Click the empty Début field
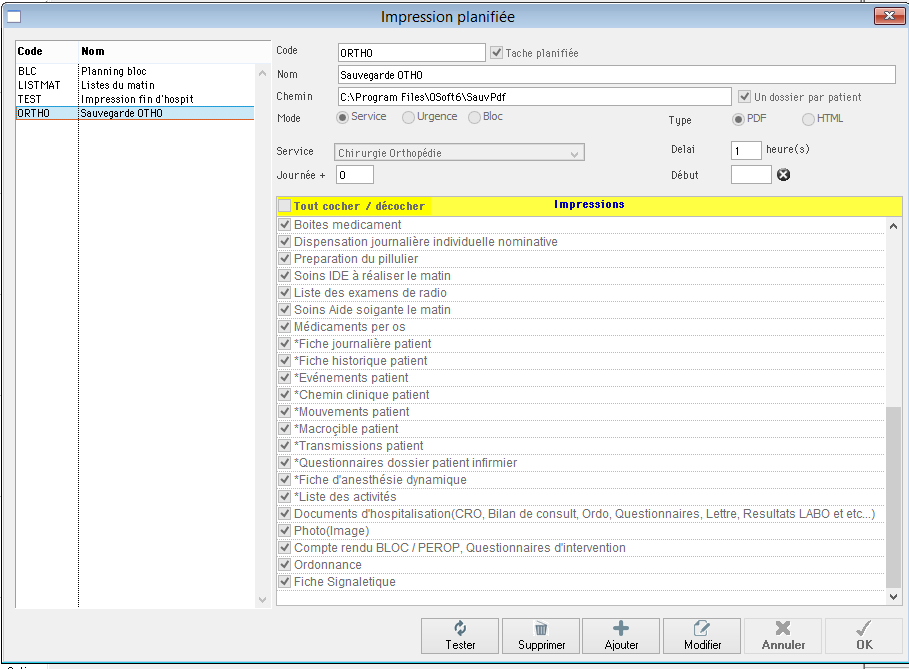Image resolution: width=909 pixels, height=669 pixels. pos(751,174)
